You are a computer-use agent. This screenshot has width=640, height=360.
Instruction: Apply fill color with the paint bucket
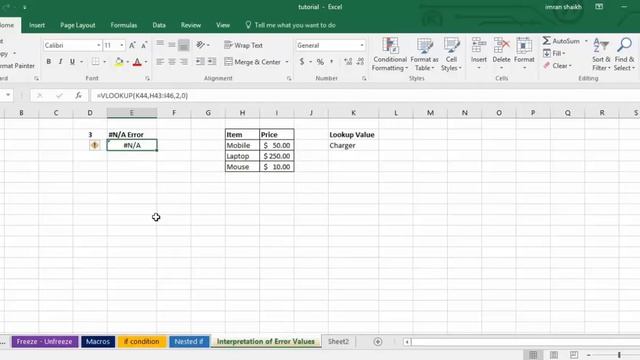click(x=119, y=62)
